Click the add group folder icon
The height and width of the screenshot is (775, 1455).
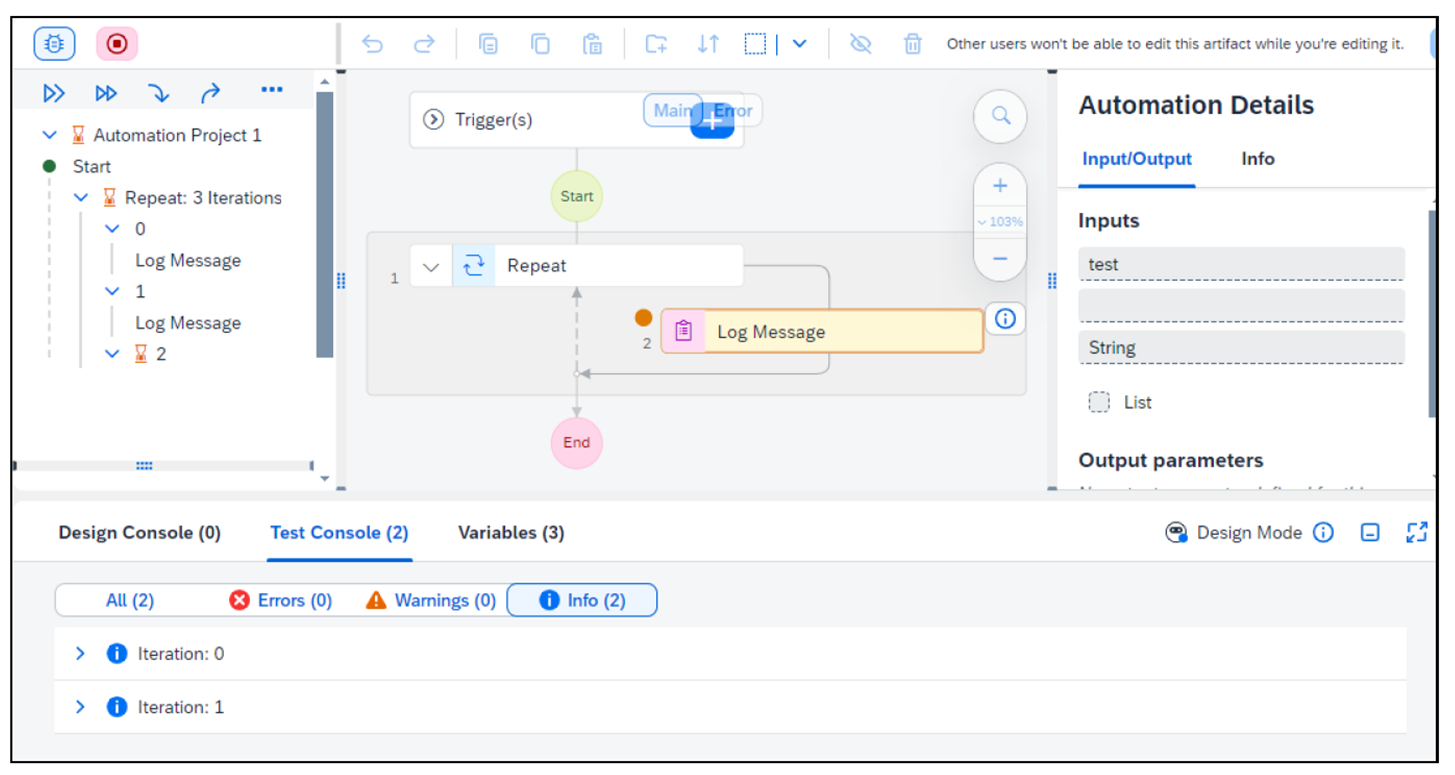[656, 44]
